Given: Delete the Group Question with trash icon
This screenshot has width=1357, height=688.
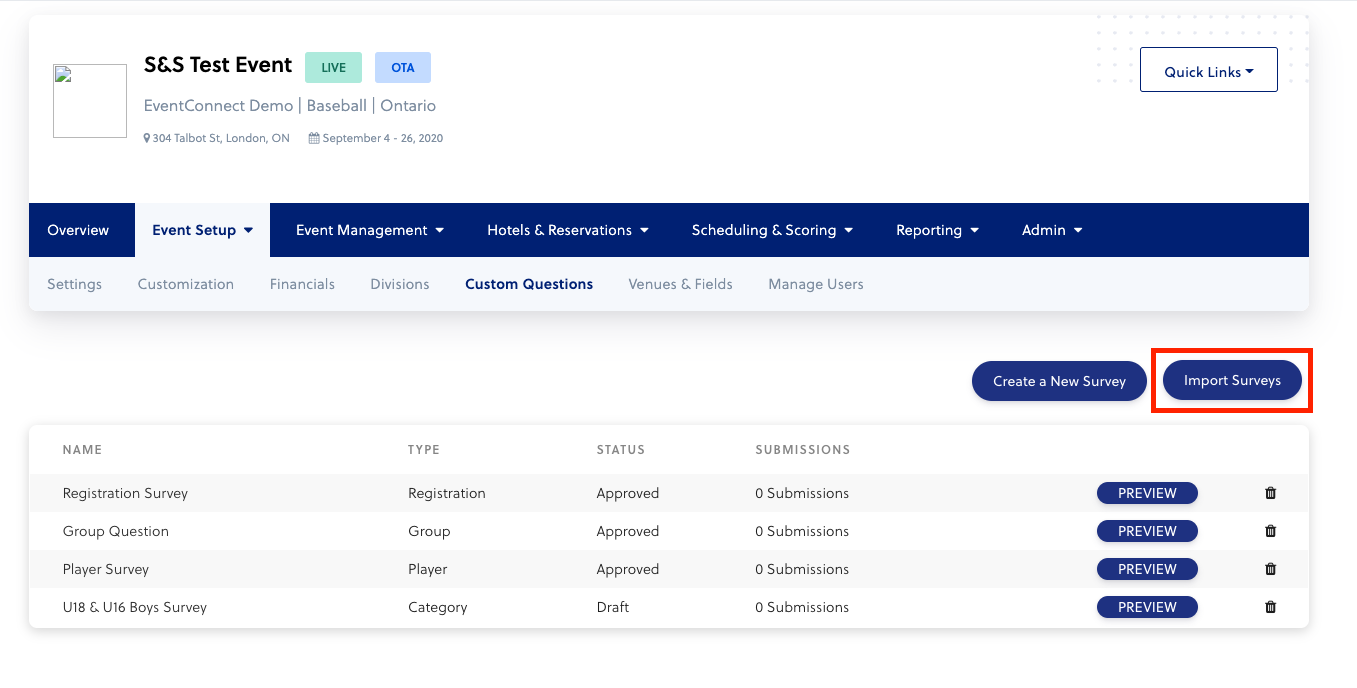Looking at the screenshot, I should pyautogui.click(x=1271, y=531).
